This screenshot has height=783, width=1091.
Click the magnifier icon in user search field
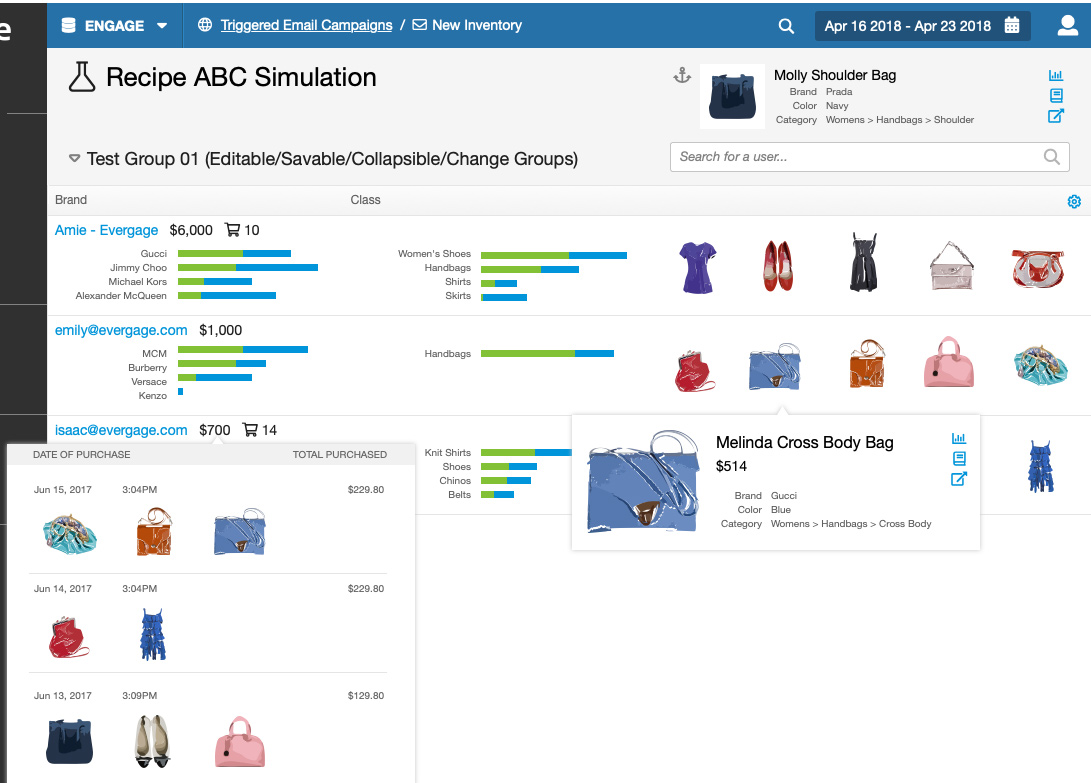[x=1052, y=157]
